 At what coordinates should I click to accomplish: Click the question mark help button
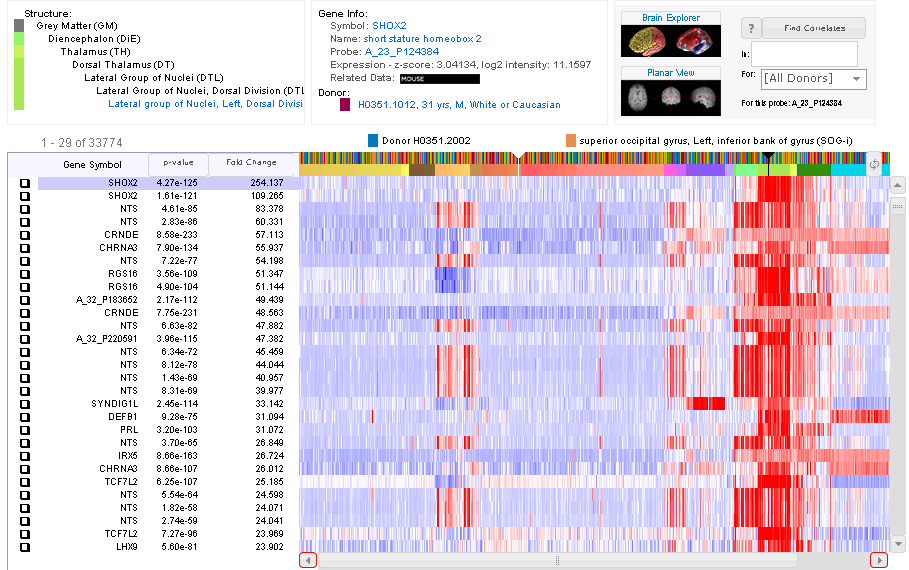point(751,28)
